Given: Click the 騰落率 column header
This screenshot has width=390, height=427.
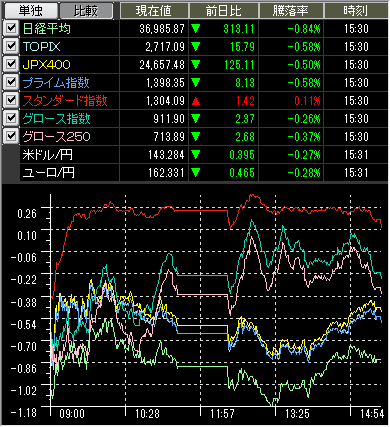Looking at the screenshot, I should click(x=291, y=11).
